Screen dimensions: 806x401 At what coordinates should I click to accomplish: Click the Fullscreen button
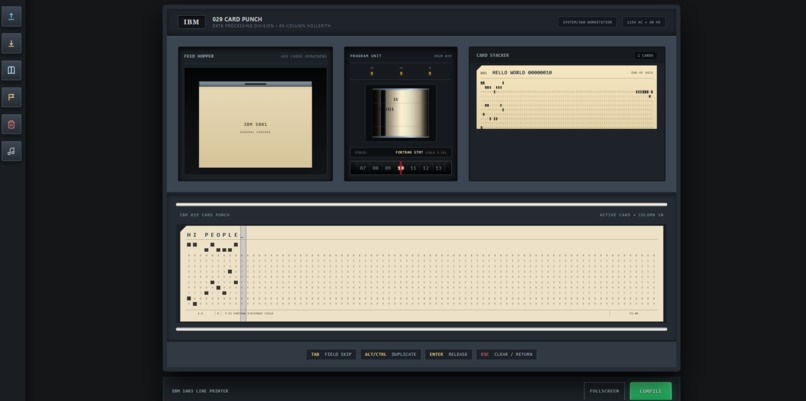coord(604,391)
